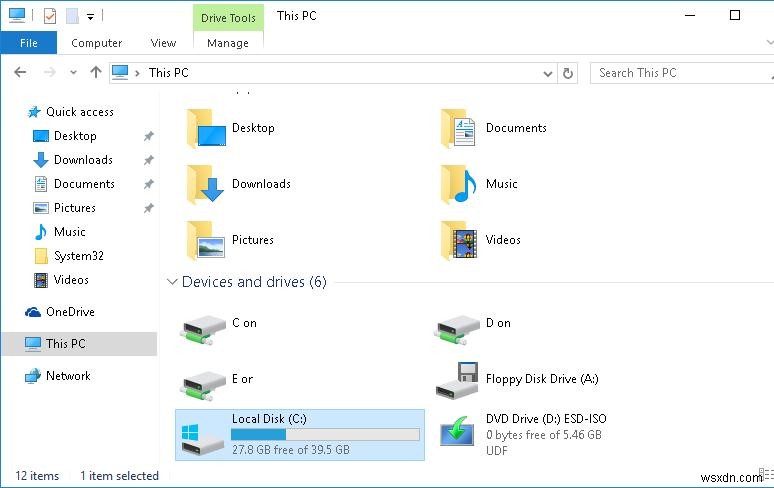Collapse the Devices and drives group
Image resolution: width=774 pixels, height=488 pixels.
click(172, 282)
